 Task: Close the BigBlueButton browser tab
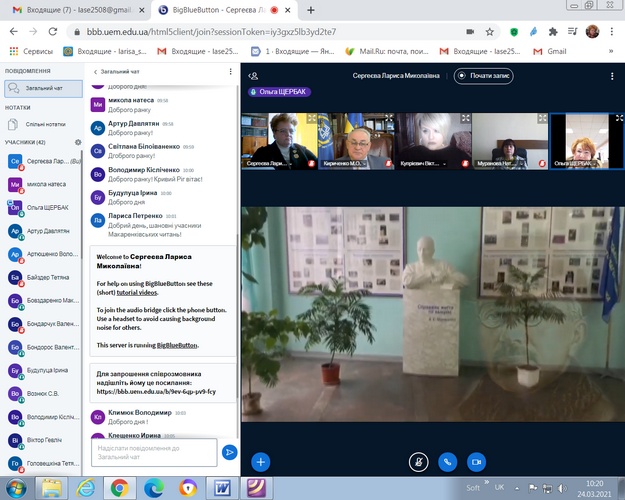point(288,10)
